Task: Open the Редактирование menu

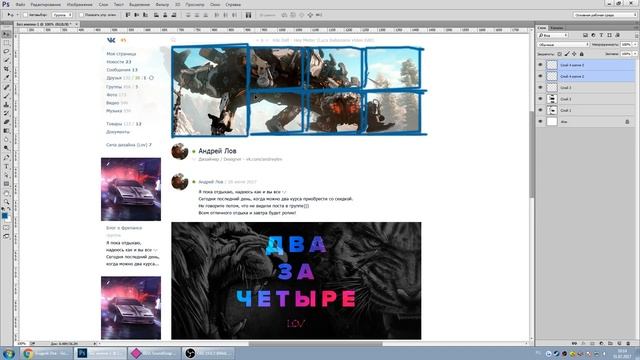Action: tap(46, 4)
